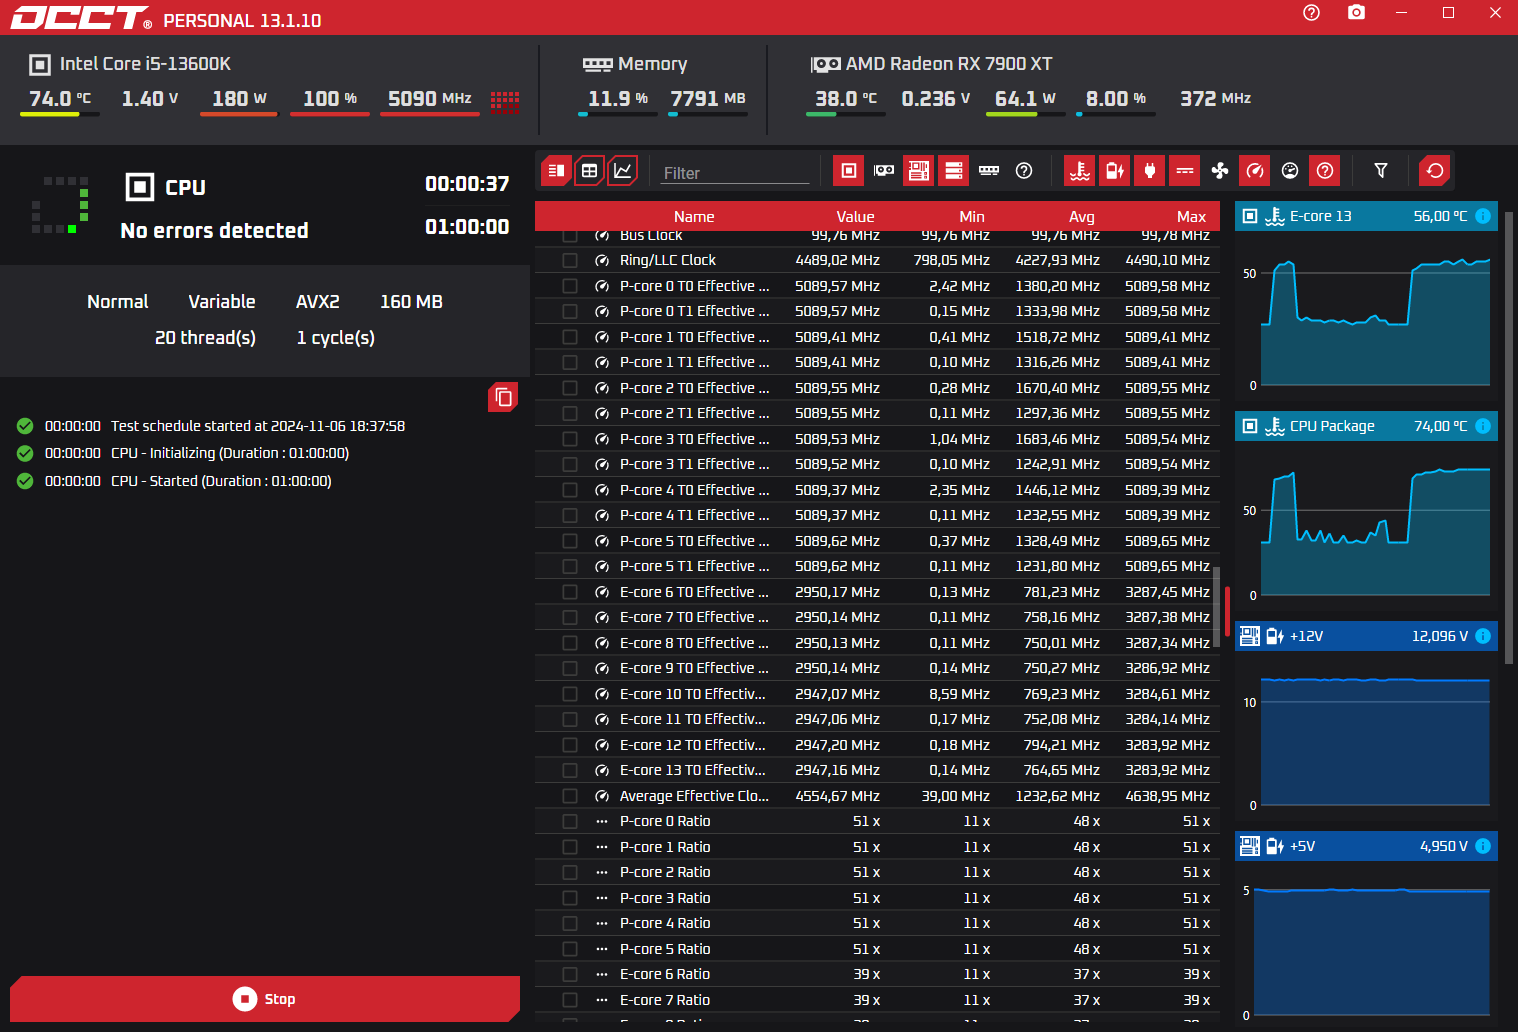The image size is (1518, 1032).
Task: Tick the P-core 0 T0 Effective checkbox
Action: click(x=570, y=286)
